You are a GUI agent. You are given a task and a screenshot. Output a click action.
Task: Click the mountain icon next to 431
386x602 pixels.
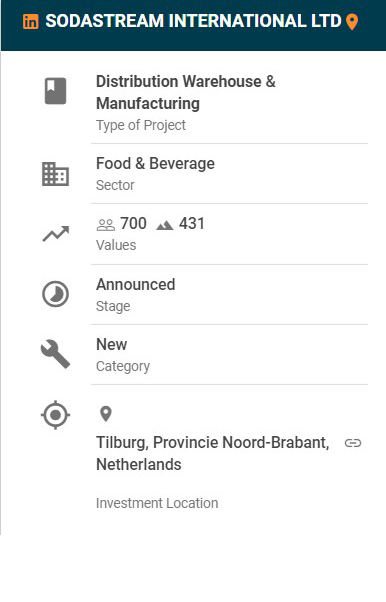(x=165, y=225)
